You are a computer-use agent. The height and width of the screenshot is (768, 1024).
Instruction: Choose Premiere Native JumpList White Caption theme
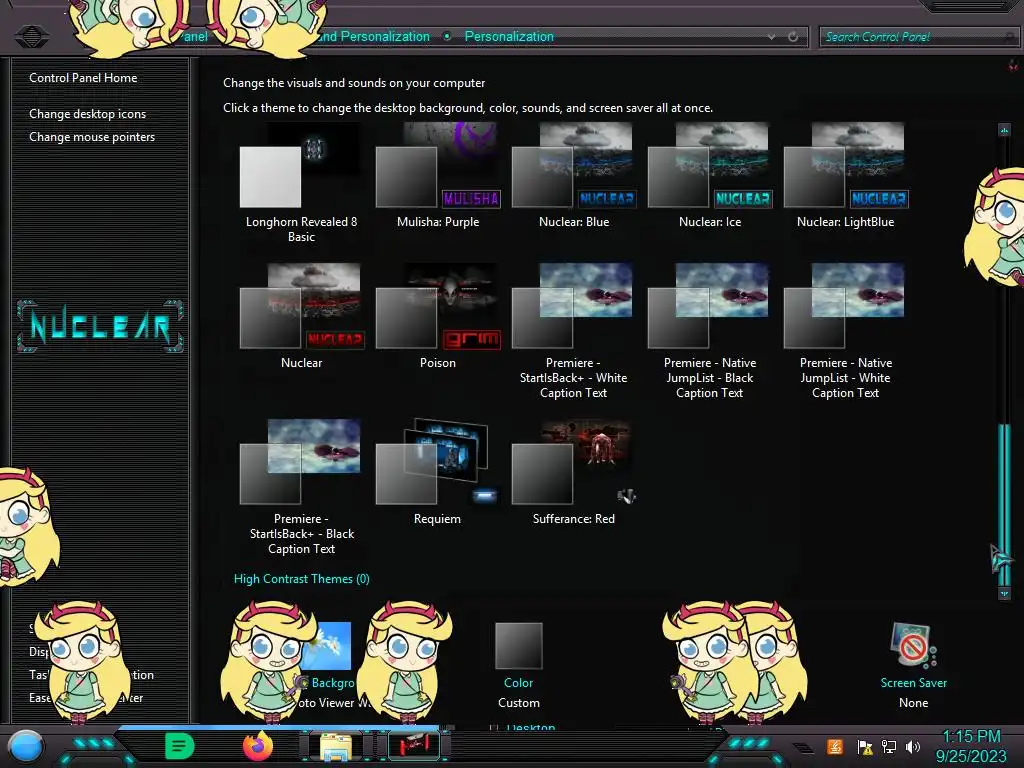pos(846,332)
